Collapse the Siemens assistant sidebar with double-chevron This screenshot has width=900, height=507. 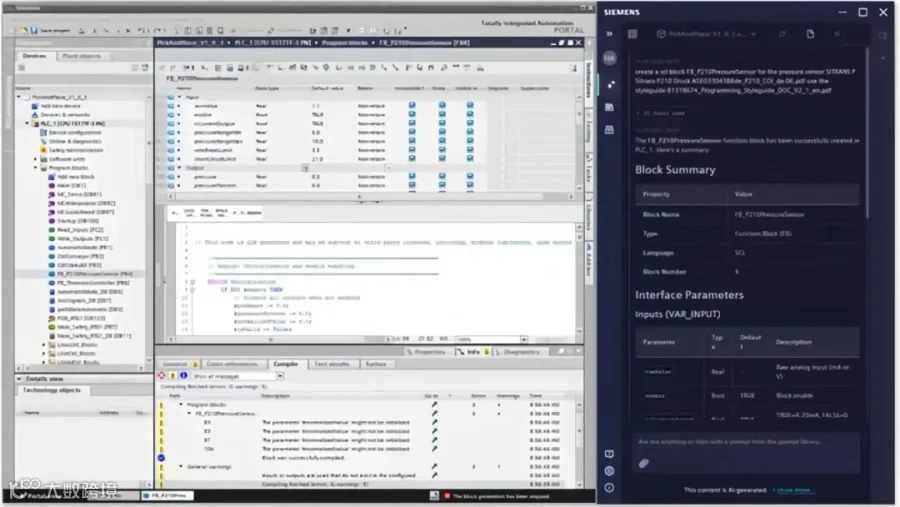tap(609, 34)
